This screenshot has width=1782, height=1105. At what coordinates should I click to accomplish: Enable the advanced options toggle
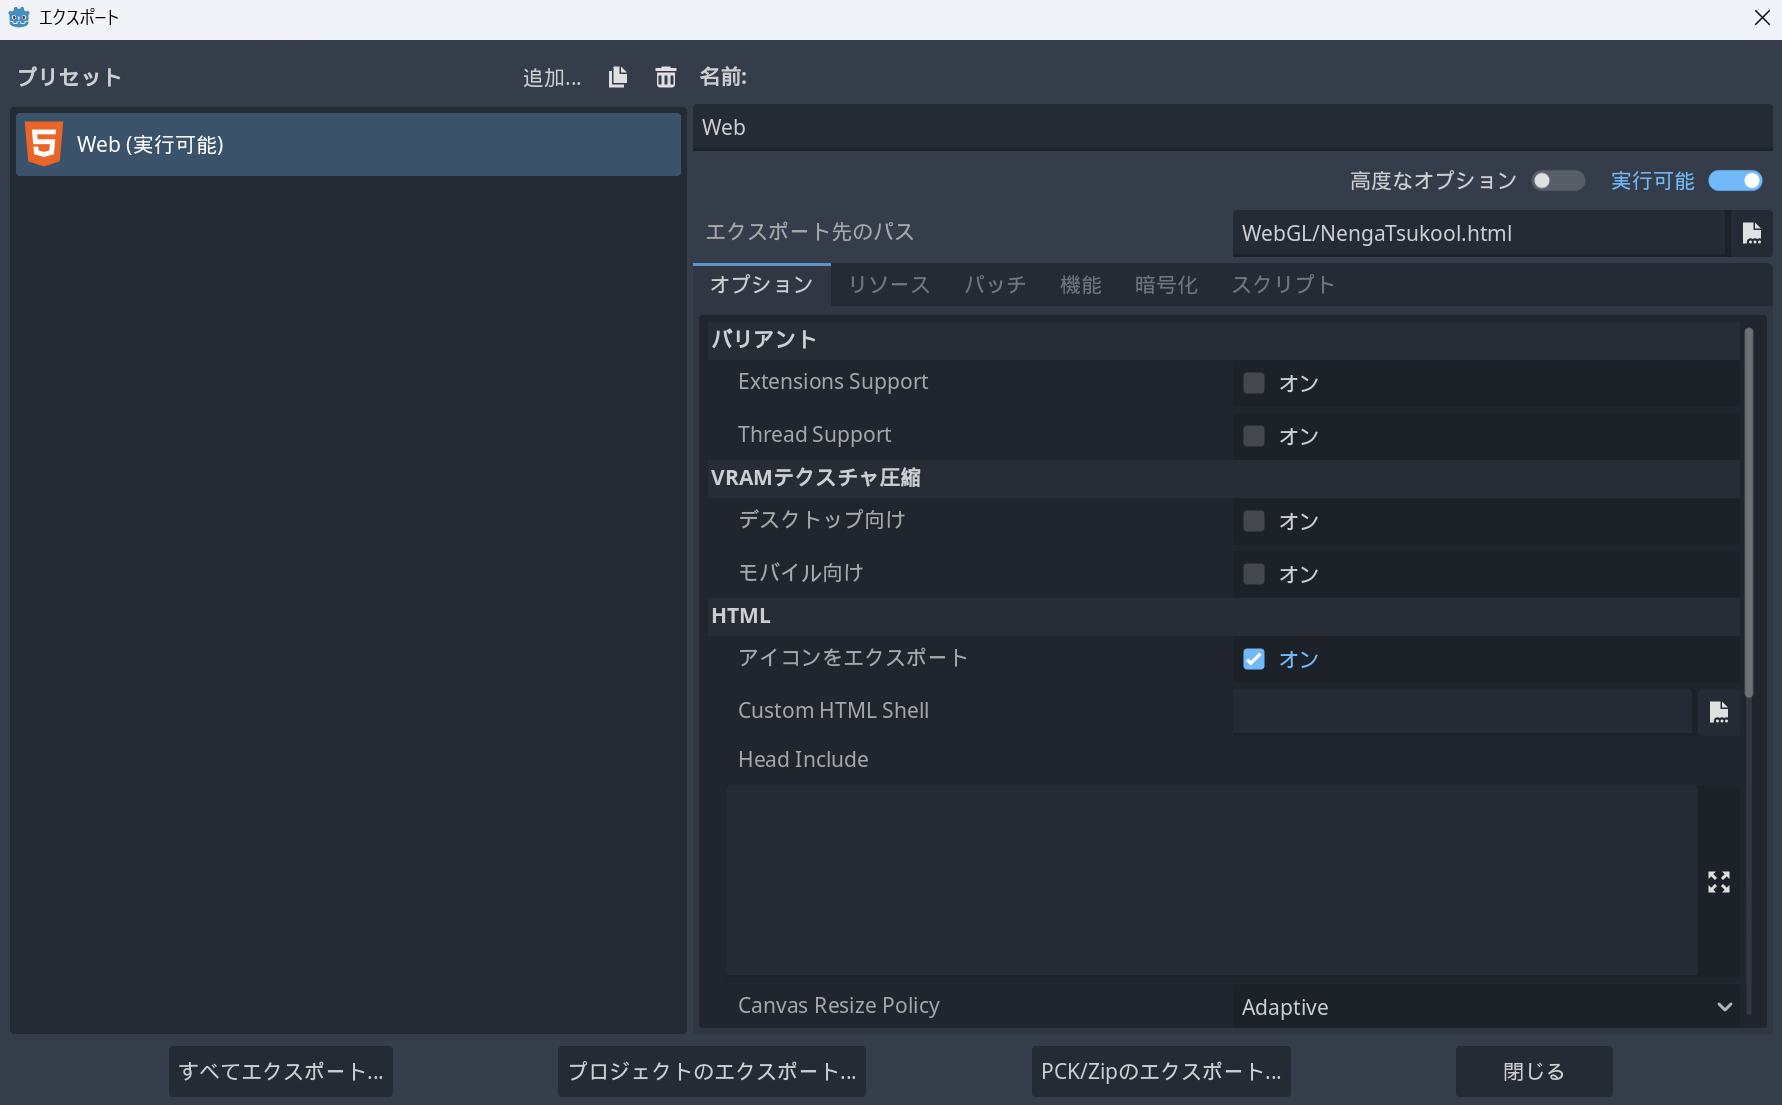1557,181
